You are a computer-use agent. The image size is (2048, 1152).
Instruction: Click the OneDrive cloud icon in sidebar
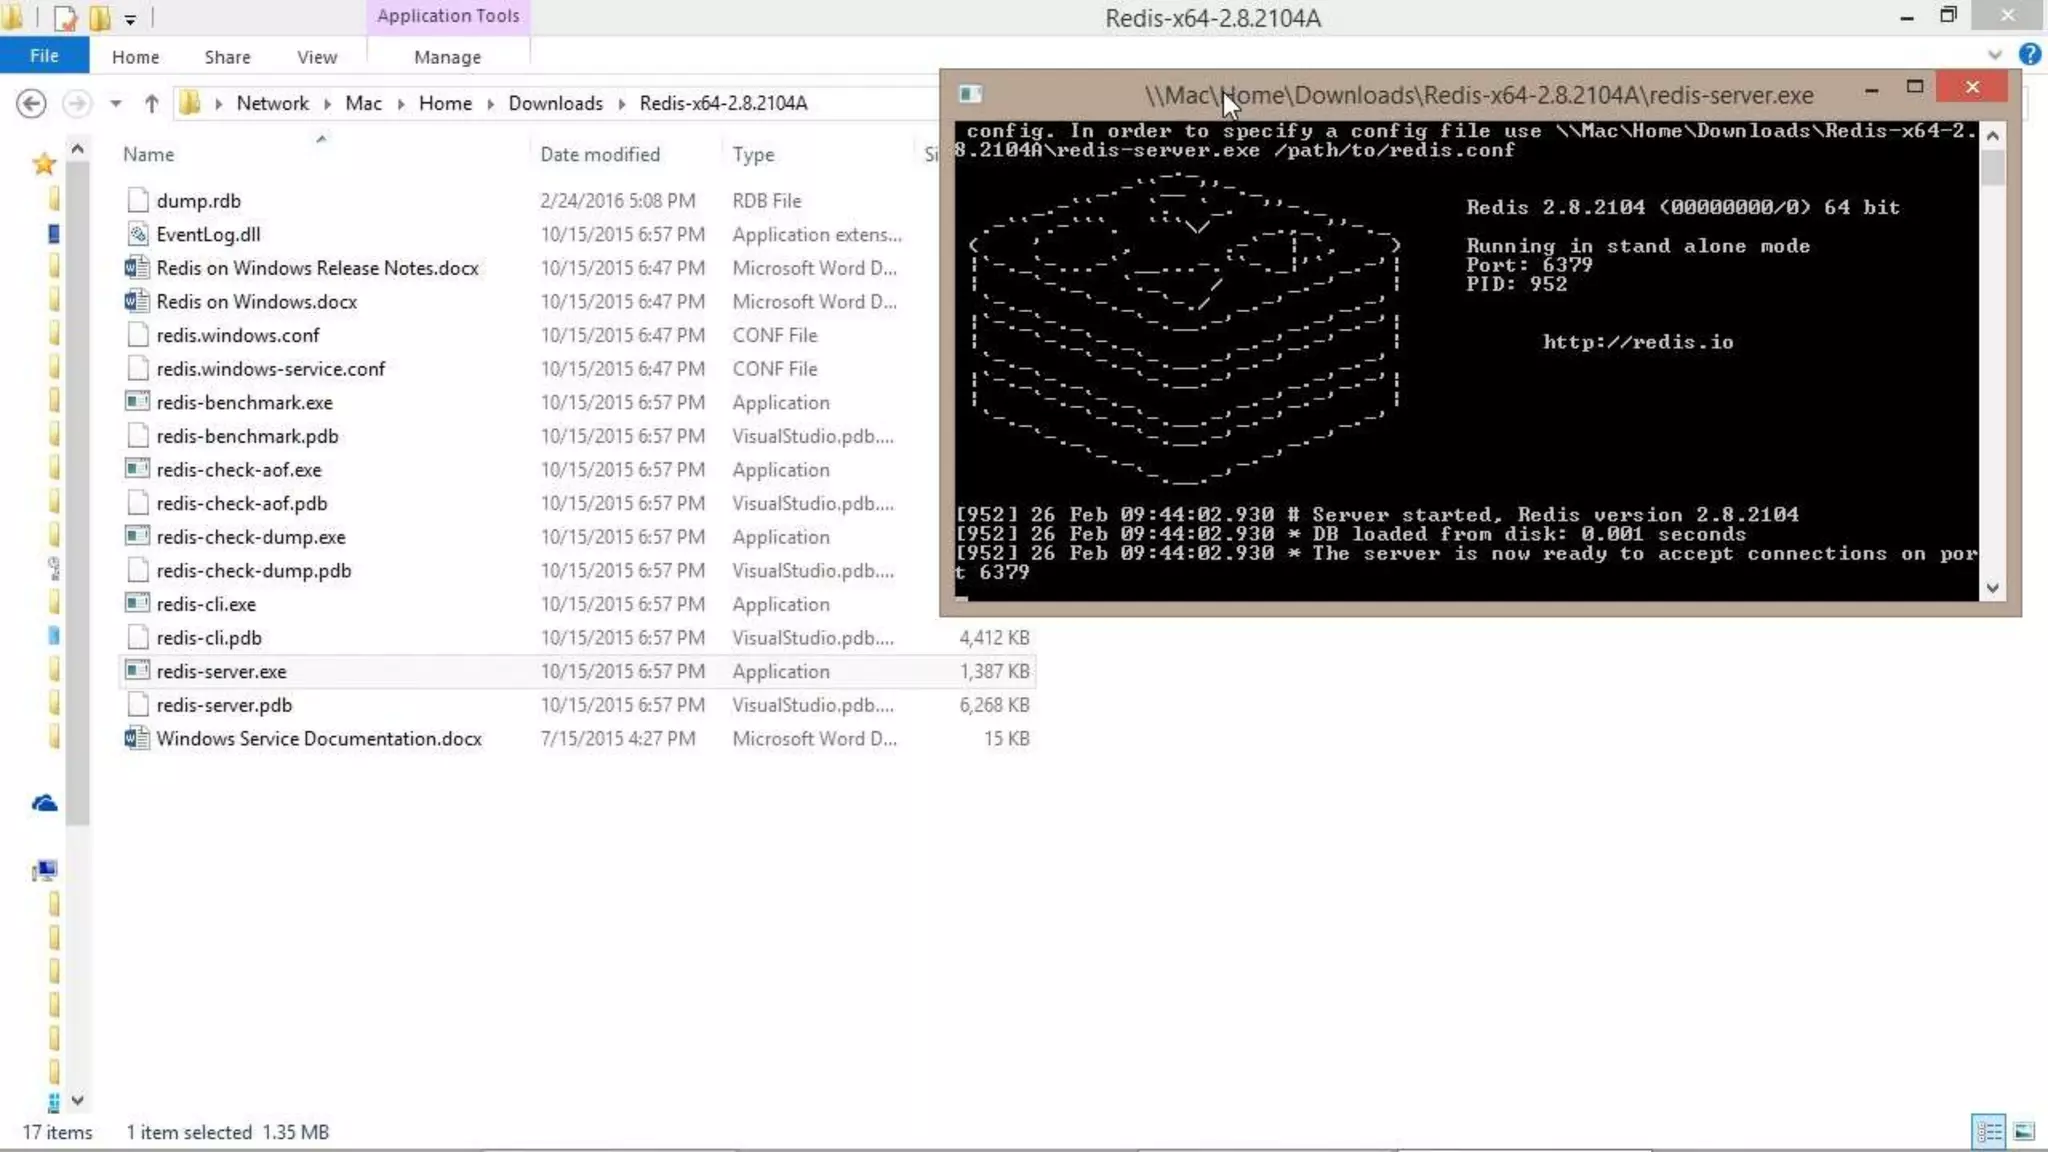click(x=44, y=803)
